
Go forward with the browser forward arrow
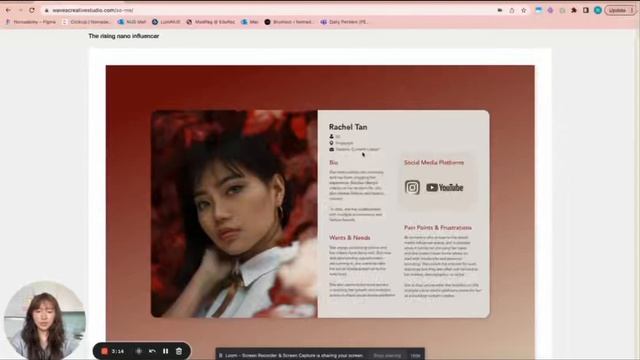(x=20, y=10)
